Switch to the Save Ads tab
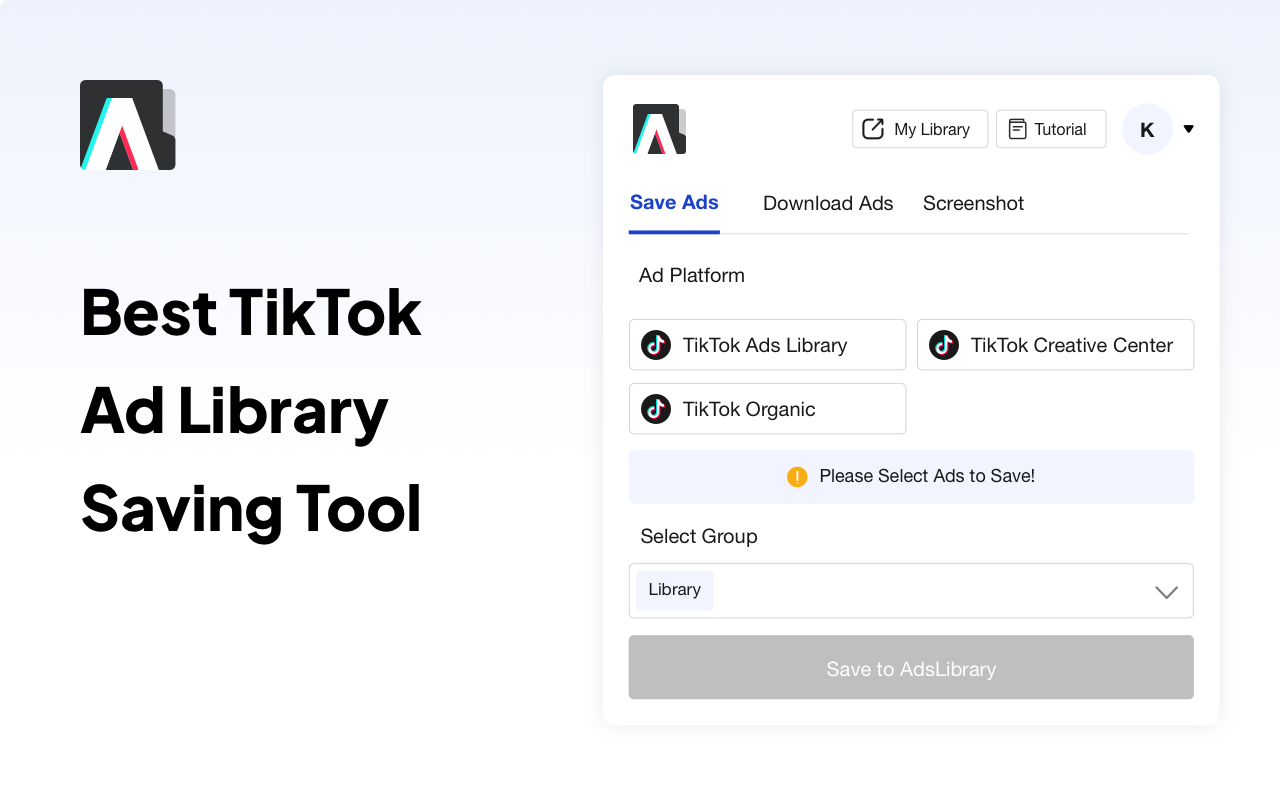 click(674, 203)
